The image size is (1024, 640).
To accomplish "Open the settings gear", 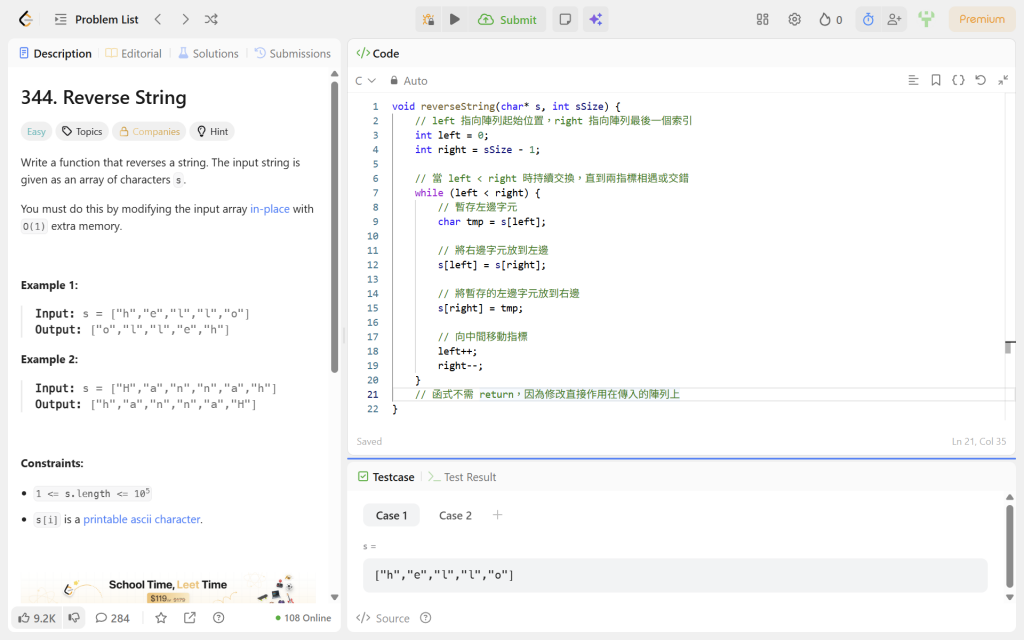I will pyautogui.click(x=794, y=20).
